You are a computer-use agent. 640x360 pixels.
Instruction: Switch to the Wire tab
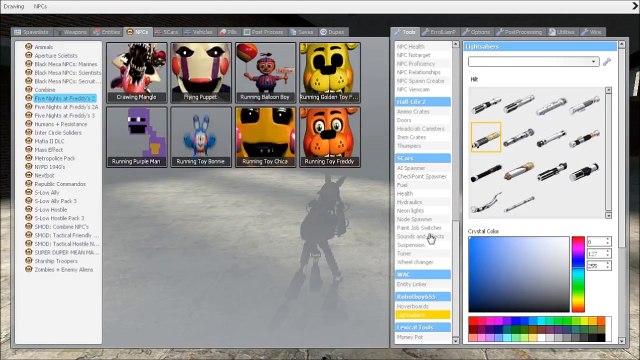click(x=592, y=32)
